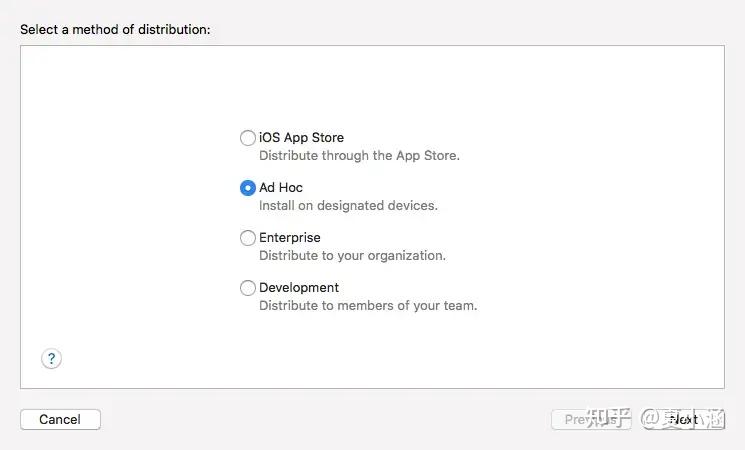Click "Distribute to members of your team." text

click(x=368, y=306)
